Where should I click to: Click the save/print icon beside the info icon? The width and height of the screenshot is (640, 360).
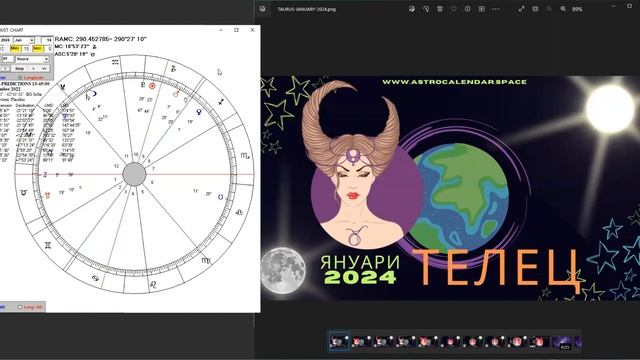point(482,9)
